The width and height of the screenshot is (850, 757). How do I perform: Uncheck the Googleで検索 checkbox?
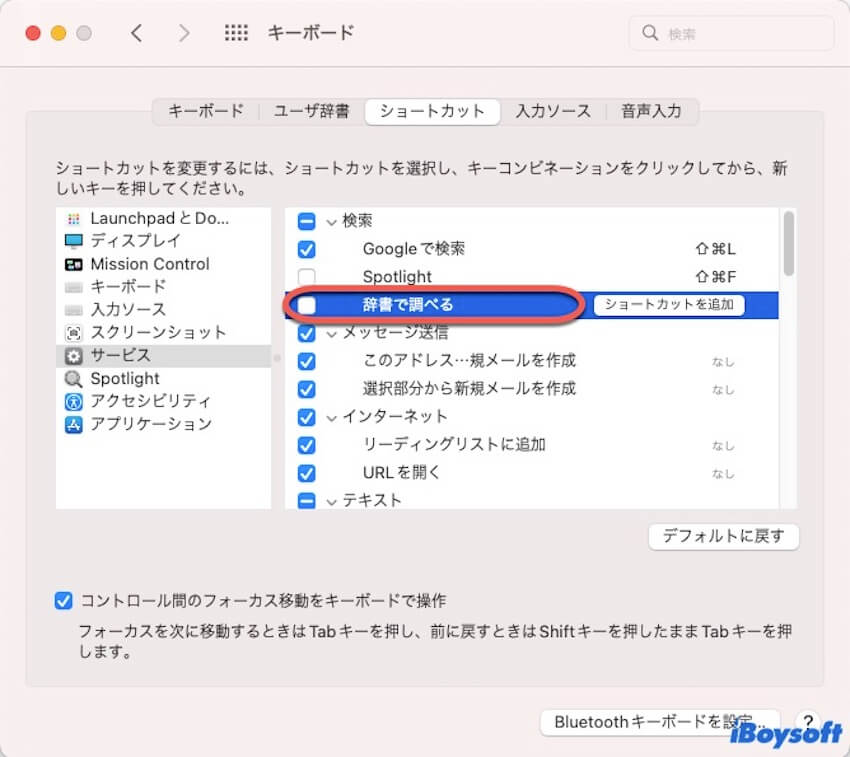[307, 249]
